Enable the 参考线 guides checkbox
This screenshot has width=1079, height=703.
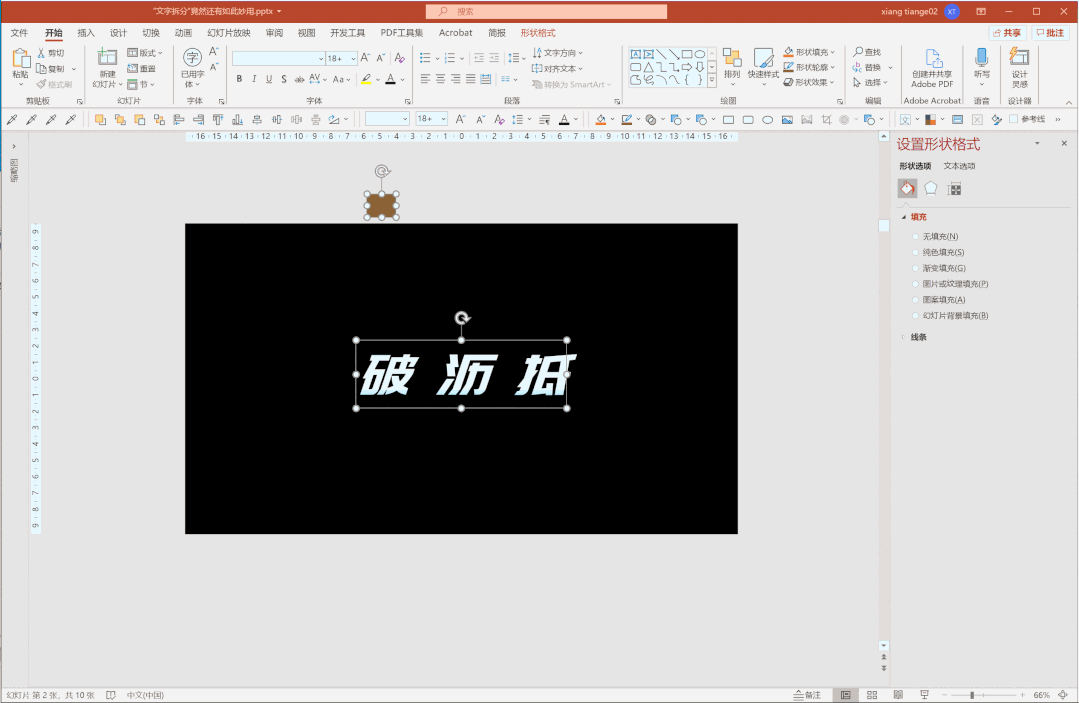point(1013,119)
